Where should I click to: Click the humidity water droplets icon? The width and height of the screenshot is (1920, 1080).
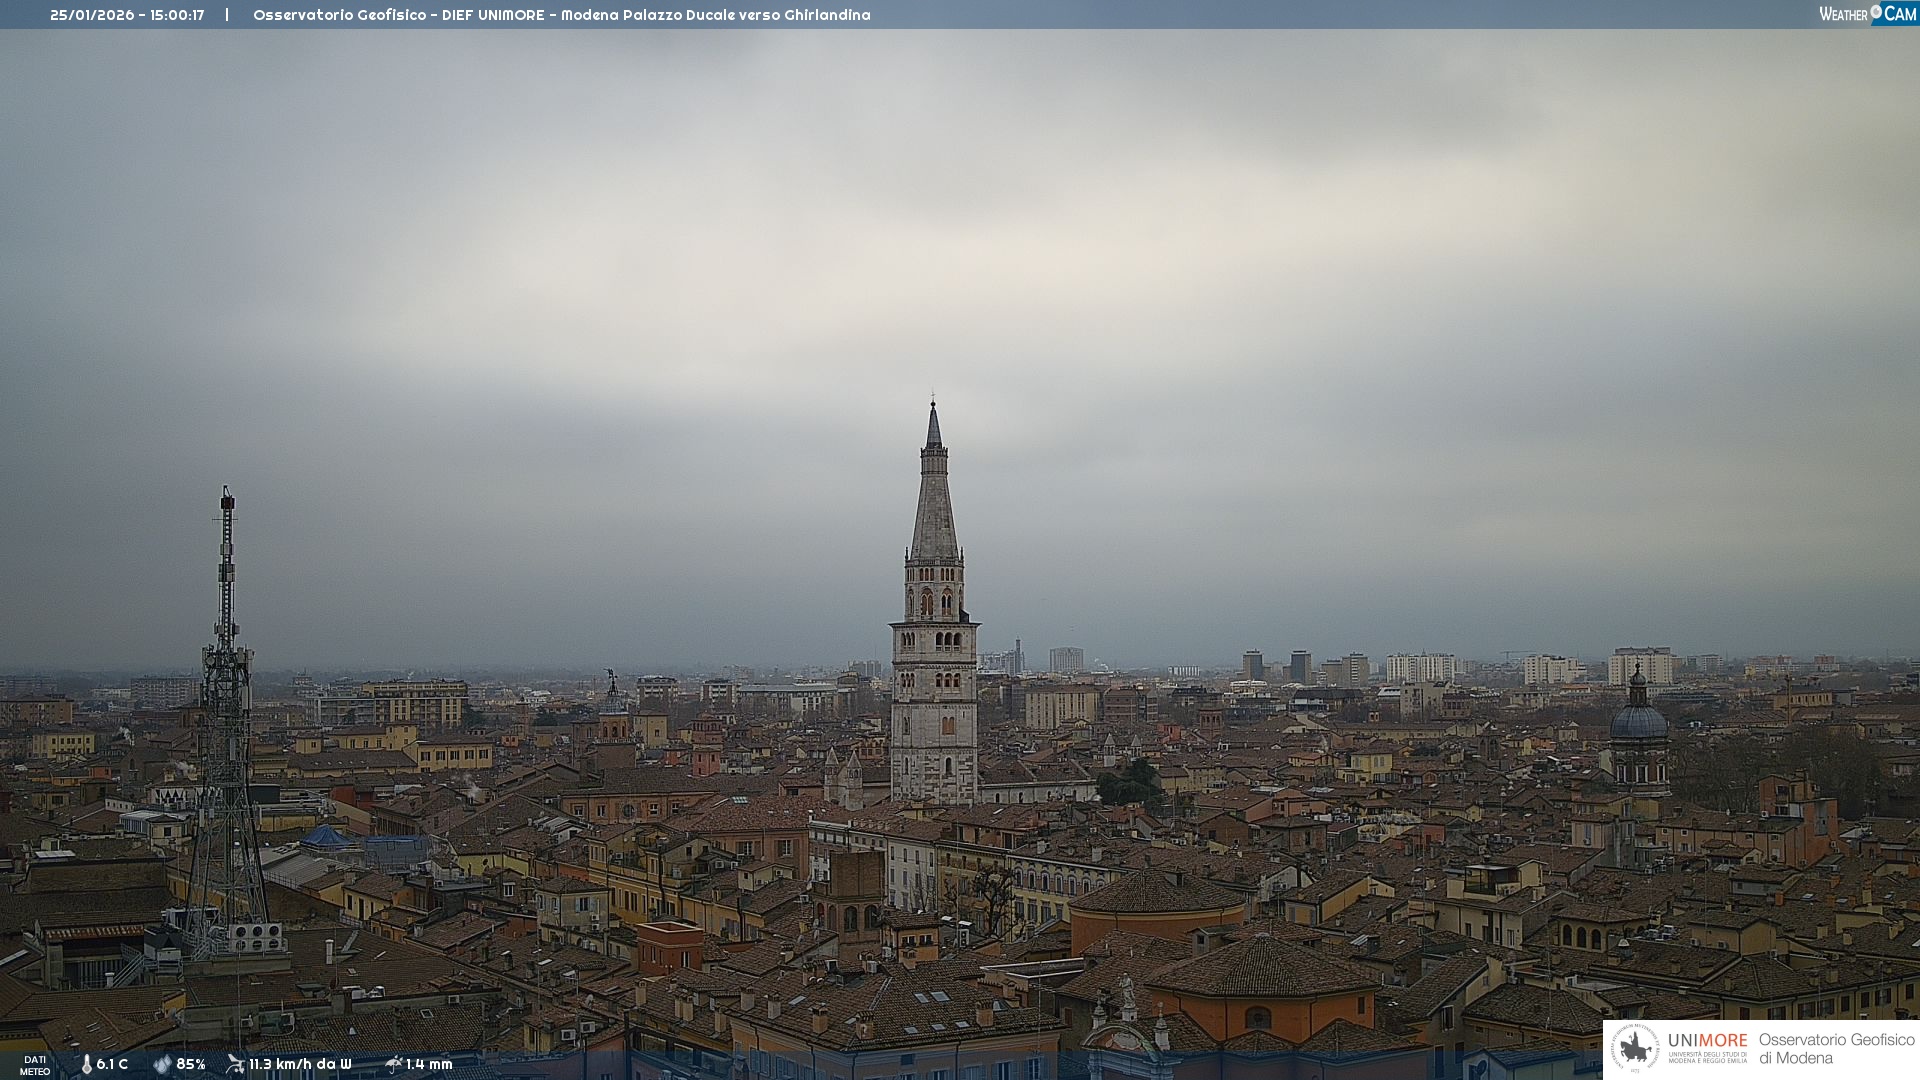click(162, 1064)
